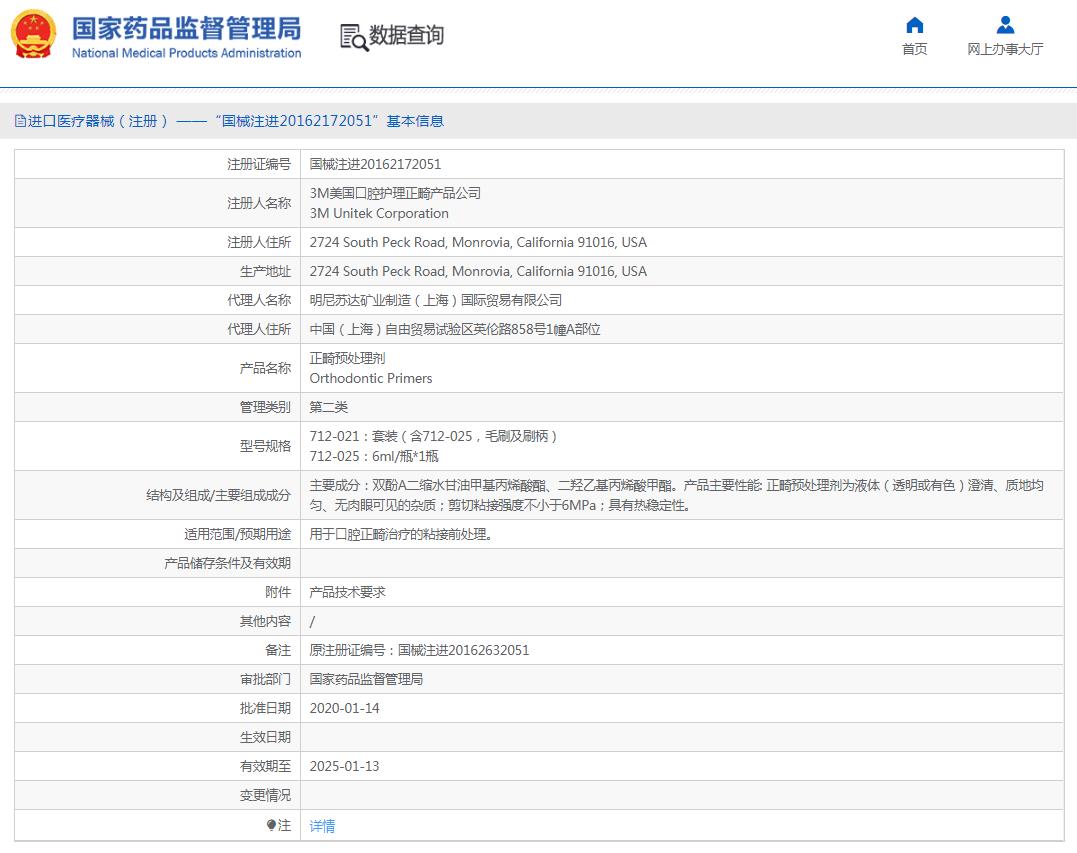The width and height of the screenshot is (1077, 853).
Task: Click the 首页 label
Action: coord(914,49)
